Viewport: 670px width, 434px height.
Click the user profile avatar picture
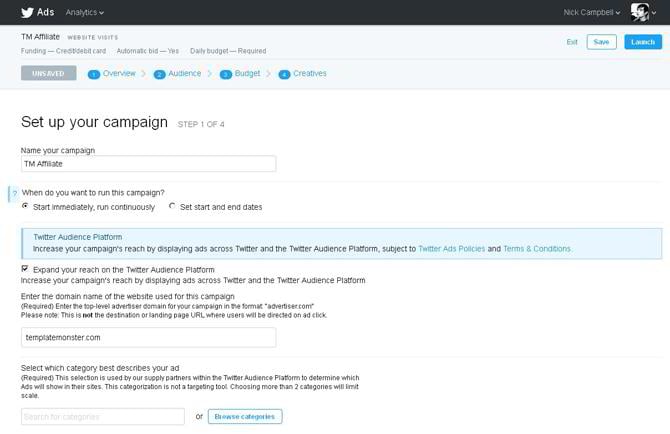(x=639, y=12)
